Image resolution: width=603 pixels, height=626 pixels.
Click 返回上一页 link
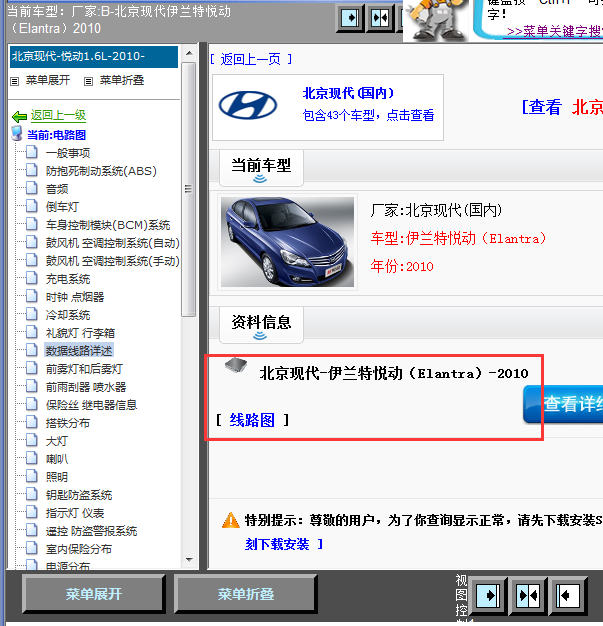pyautogui.click(x=251, y=59)
